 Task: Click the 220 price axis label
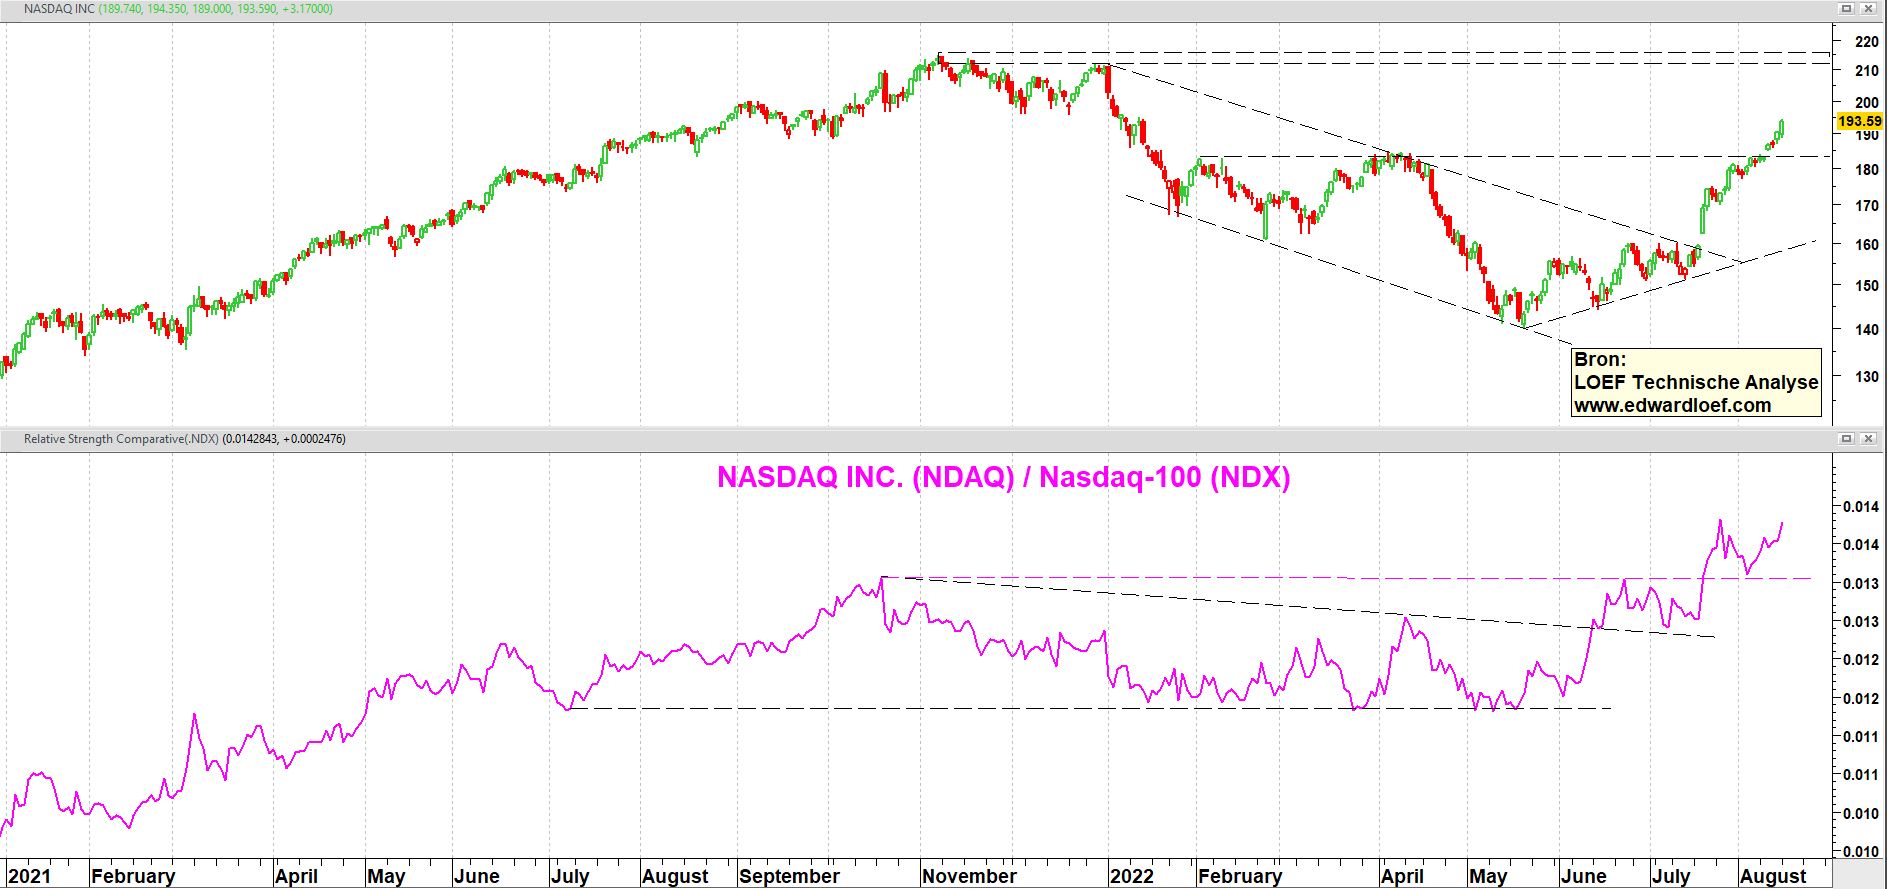(1866, 42)
